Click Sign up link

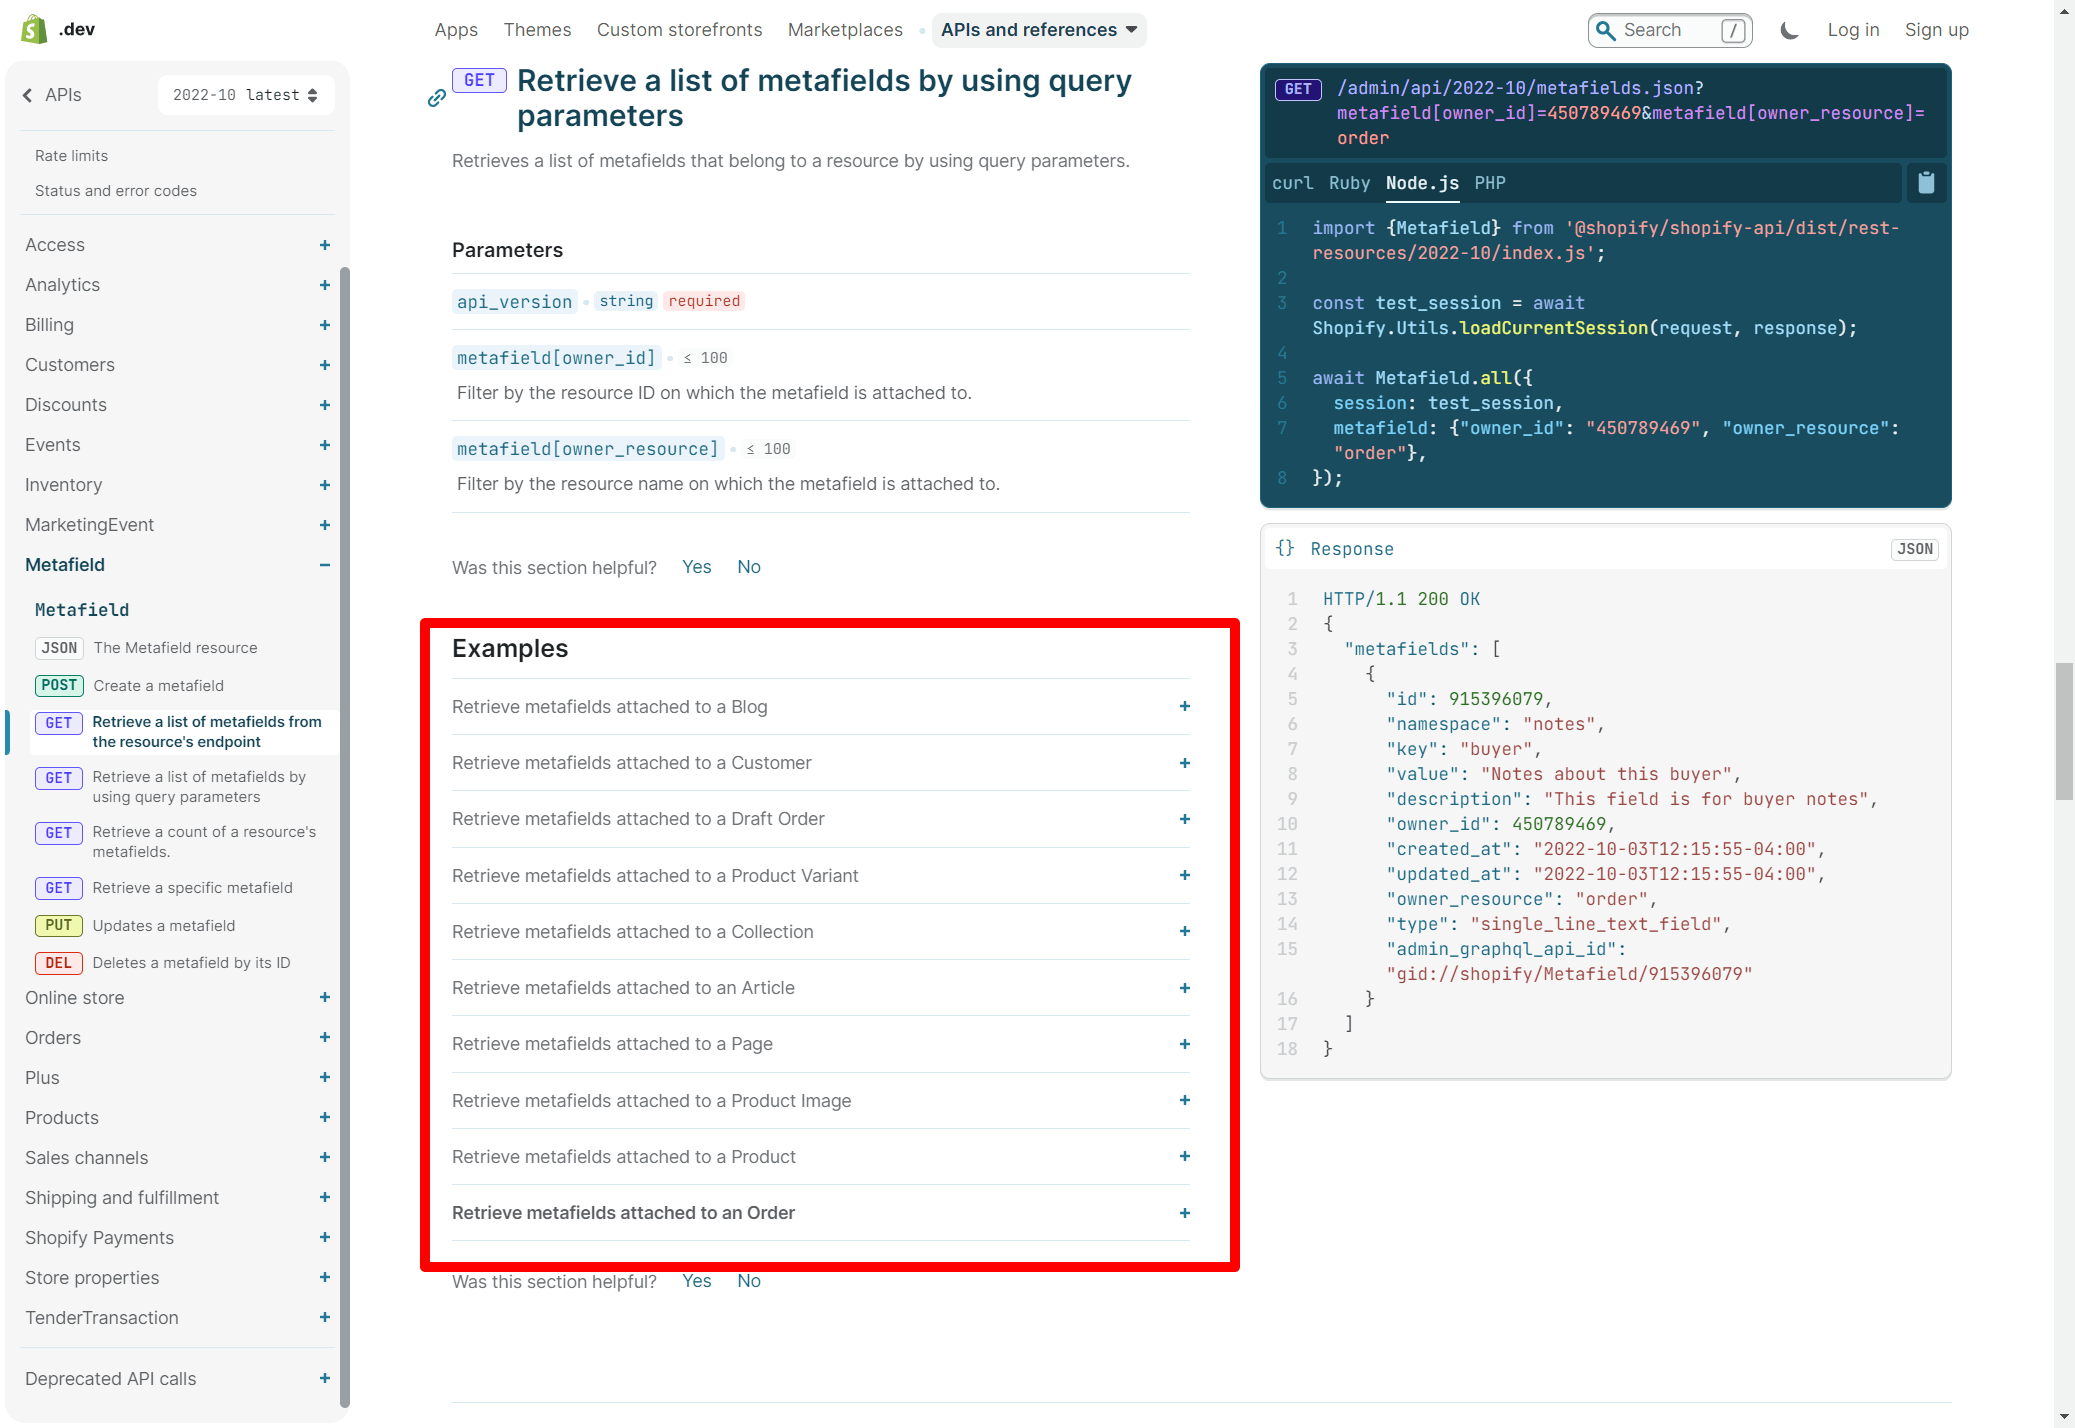pyautogui.click(x=1936, y=30)
